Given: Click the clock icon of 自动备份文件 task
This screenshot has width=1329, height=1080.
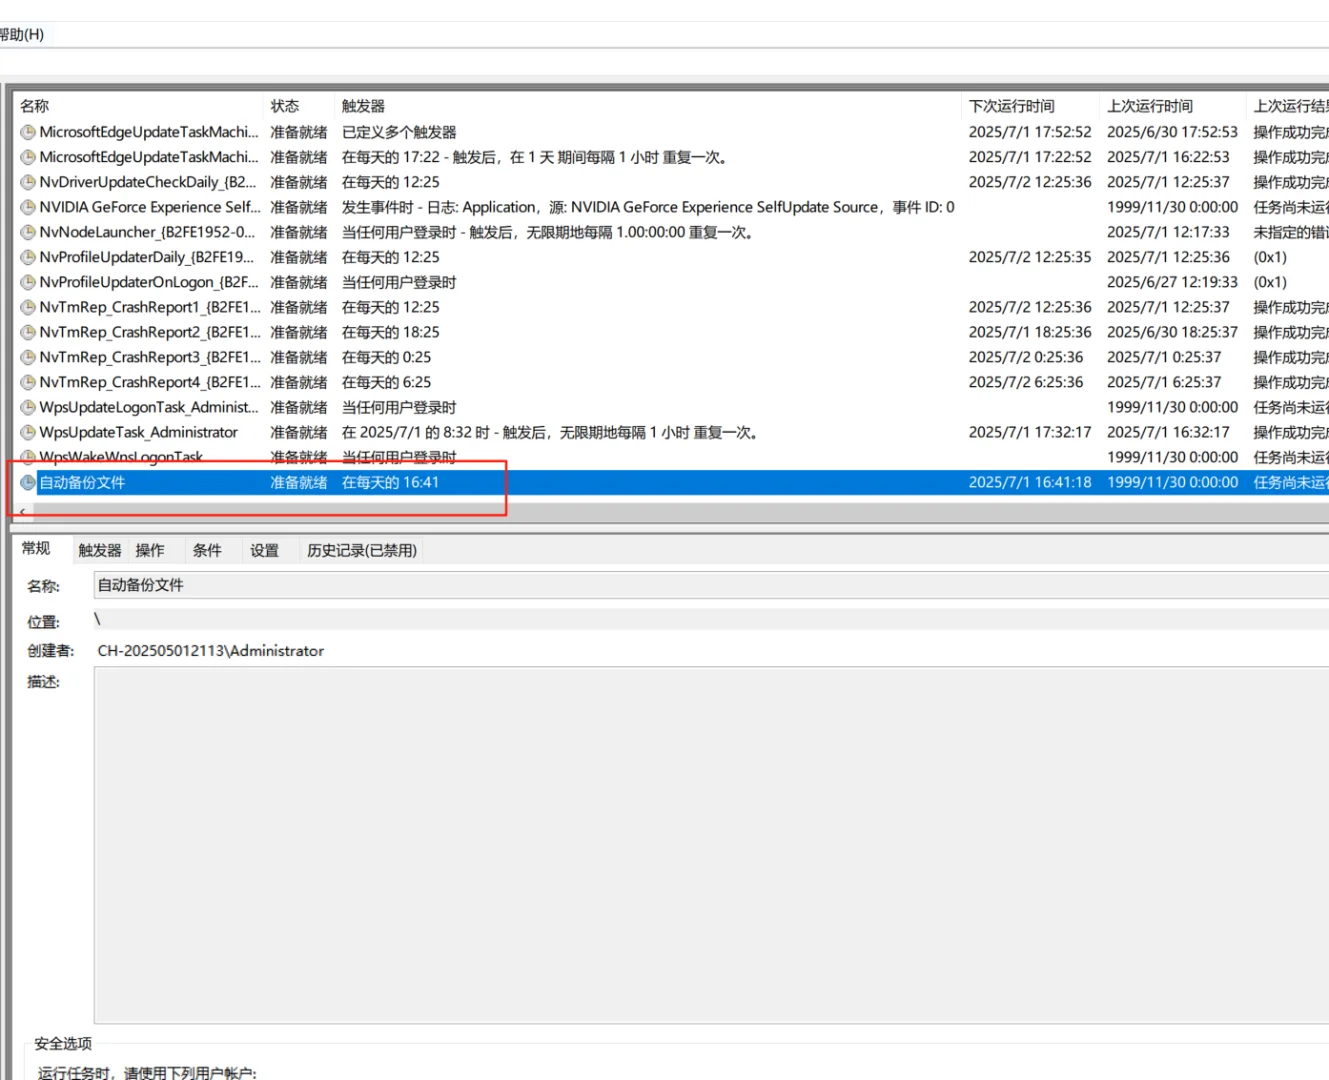Looking at the screenshot, I should pyautogui.click(x=28, y=482).
